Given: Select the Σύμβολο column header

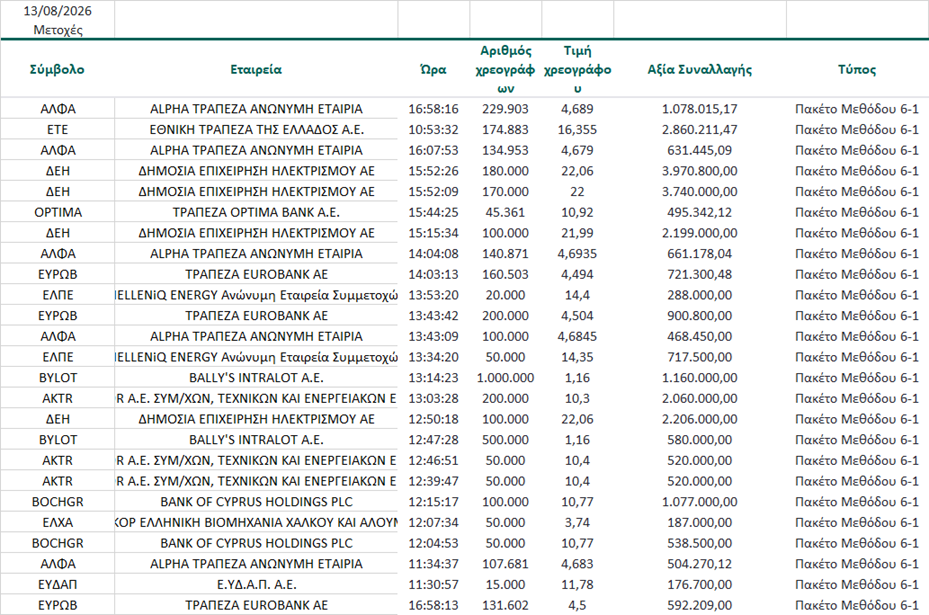Looking at the screenshot, I should click(57, 69).
